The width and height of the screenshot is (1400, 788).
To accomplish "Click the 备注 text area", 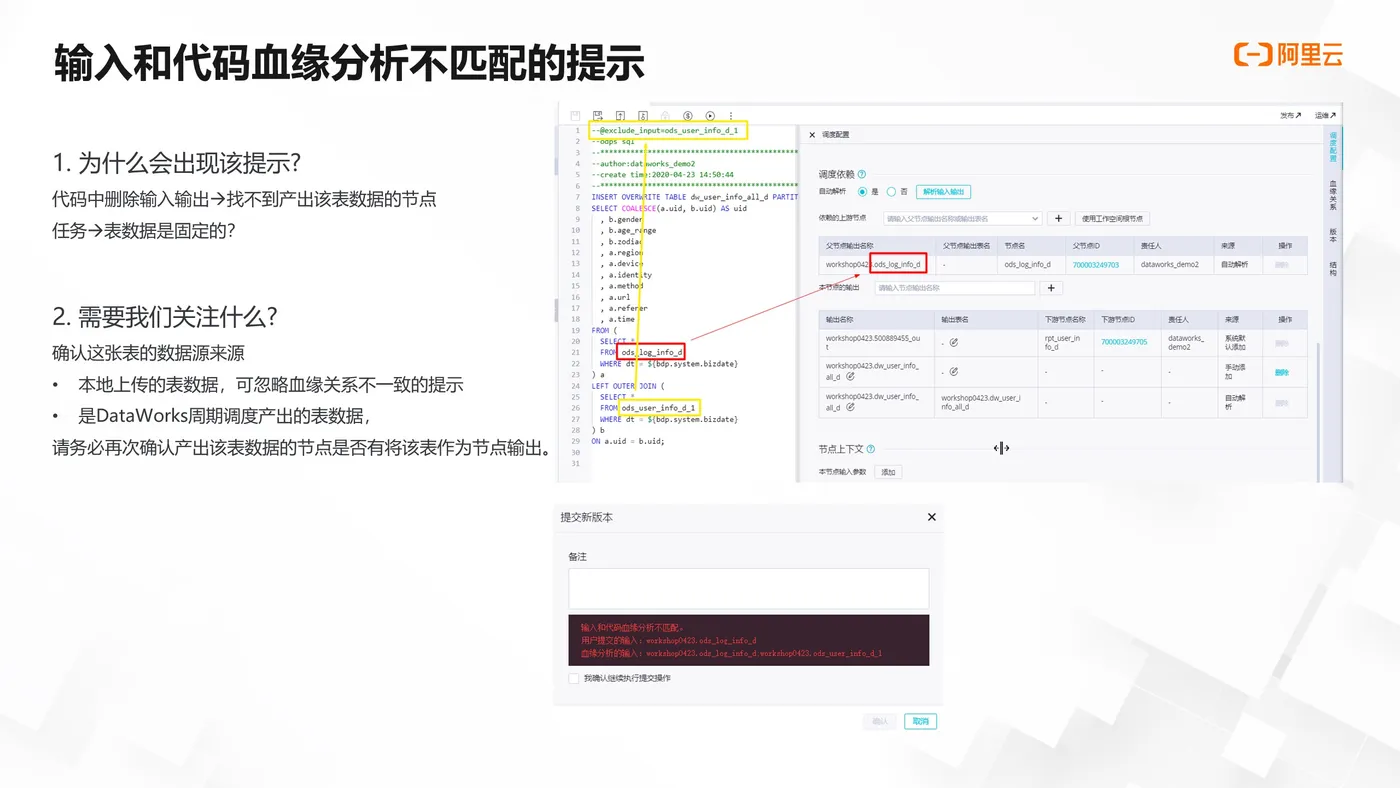I will click(749, 589).
